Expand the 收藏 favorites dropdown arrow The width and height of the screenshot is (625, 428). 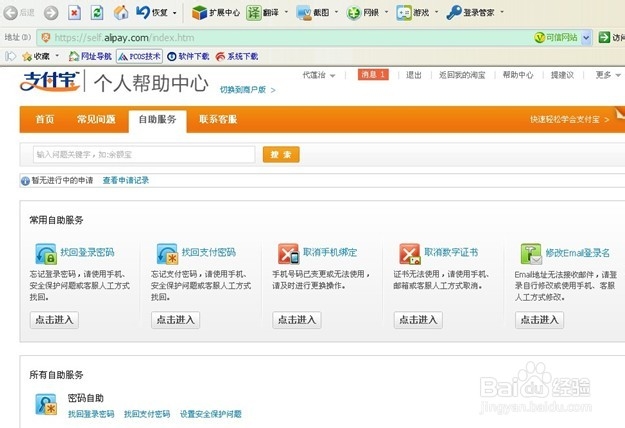click(x=57, y=56)
